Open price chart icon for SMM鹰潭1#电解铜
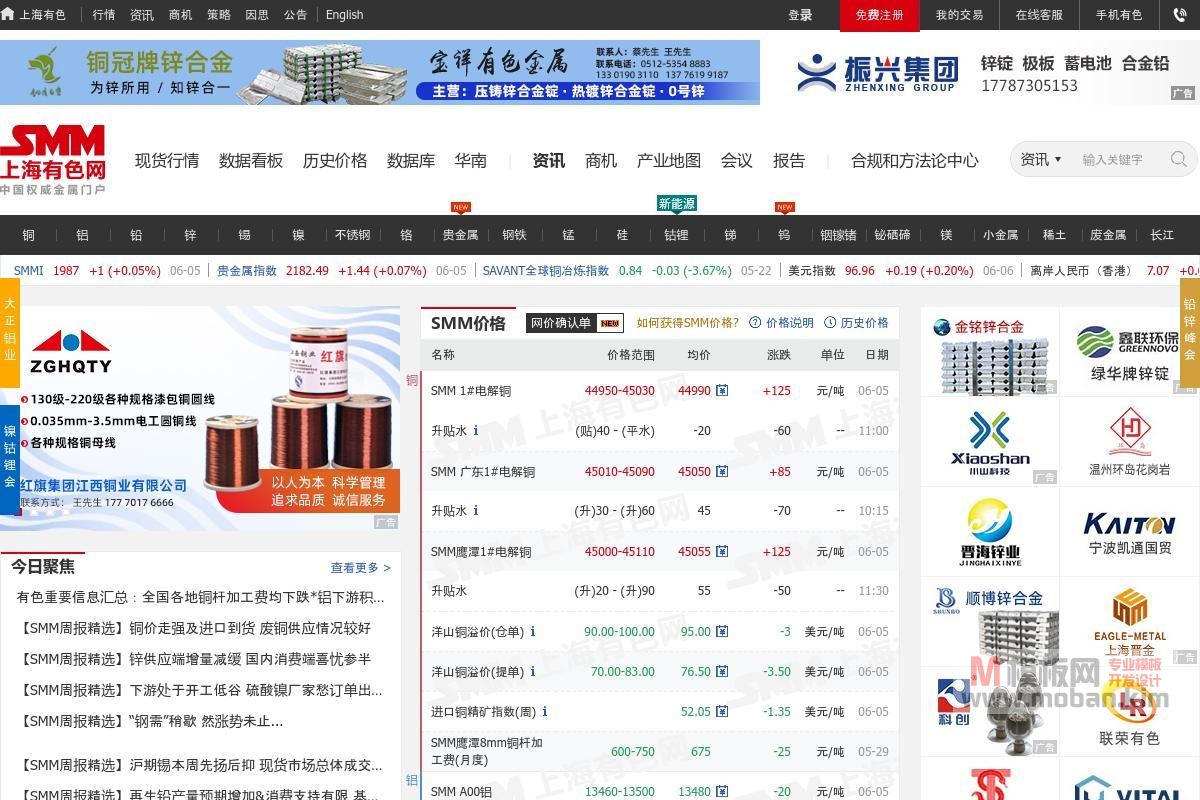This screenshot has height=800, width=1200. [722, 551]
